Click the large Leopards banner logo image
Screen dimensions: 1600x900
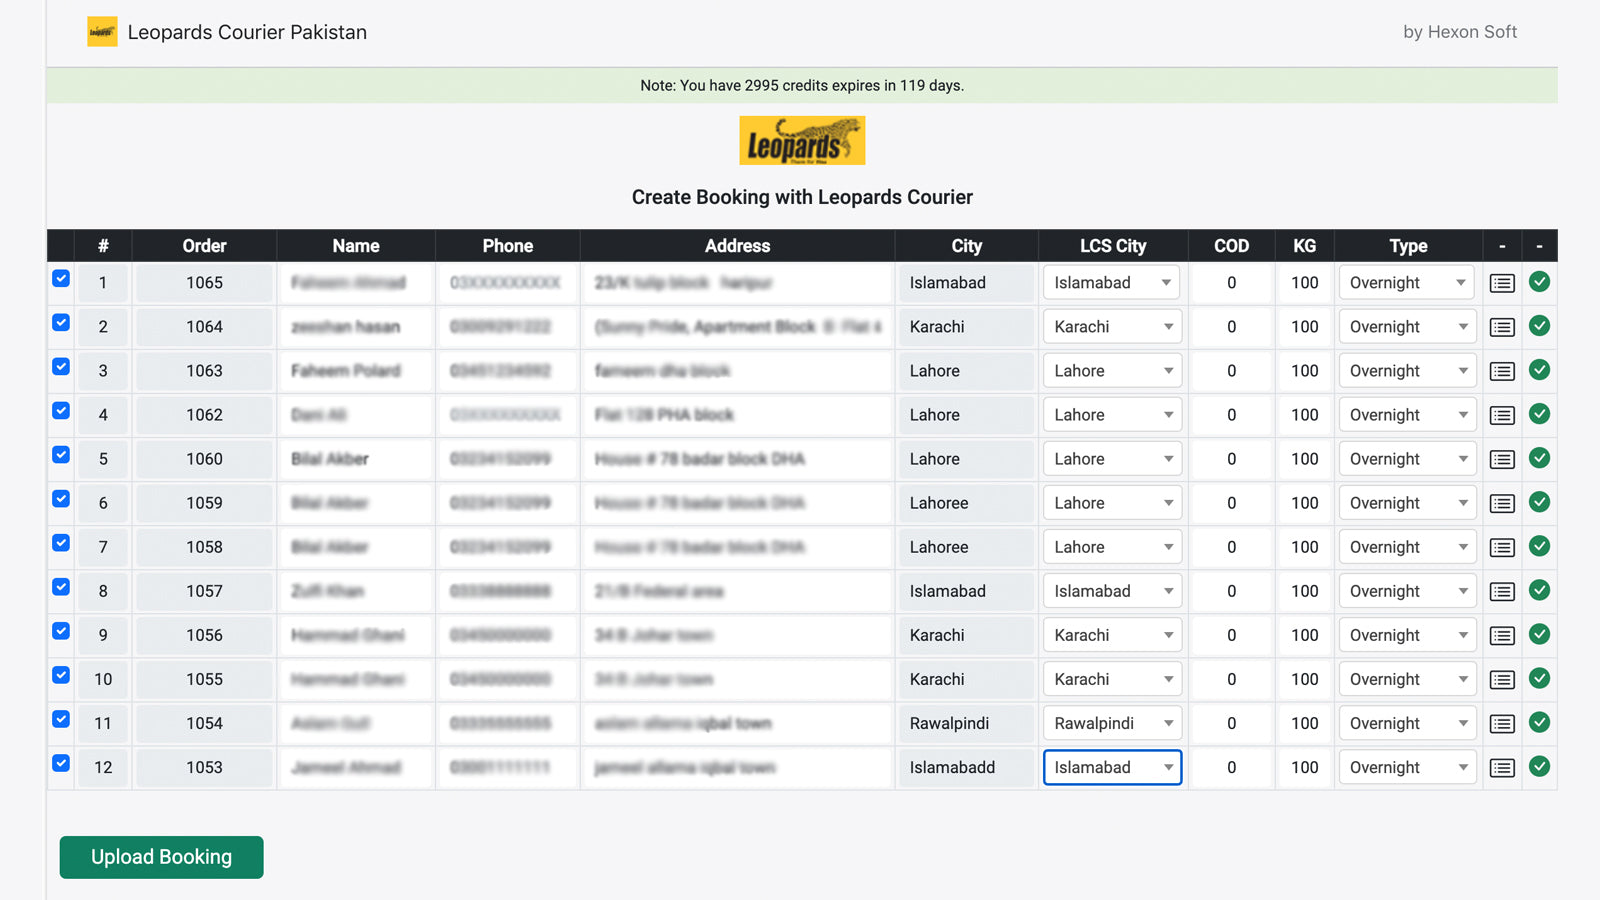coord(802,141)
